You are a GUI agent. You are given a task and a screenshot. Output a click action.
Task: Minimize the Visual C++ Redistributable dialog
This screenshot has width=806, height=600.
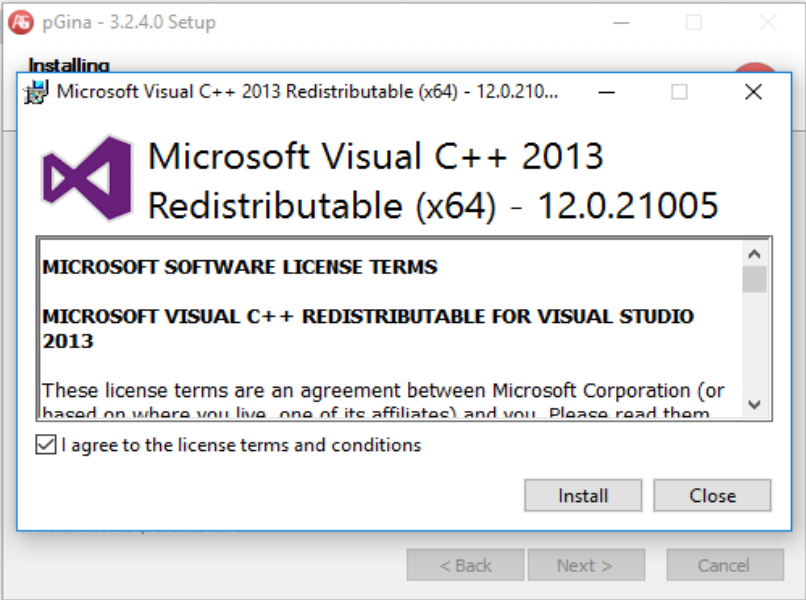606,92
